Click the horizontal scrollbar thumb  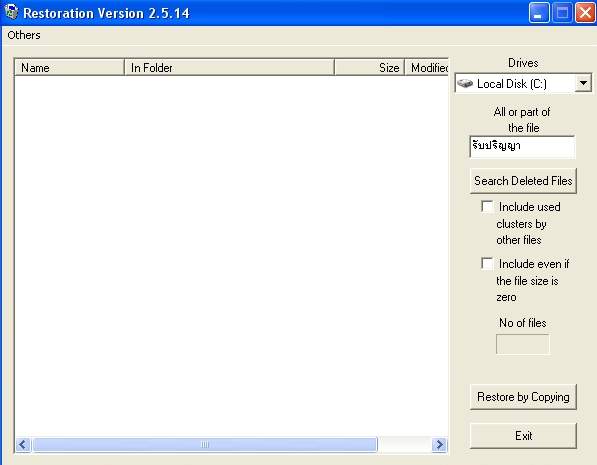coord(205,444)
